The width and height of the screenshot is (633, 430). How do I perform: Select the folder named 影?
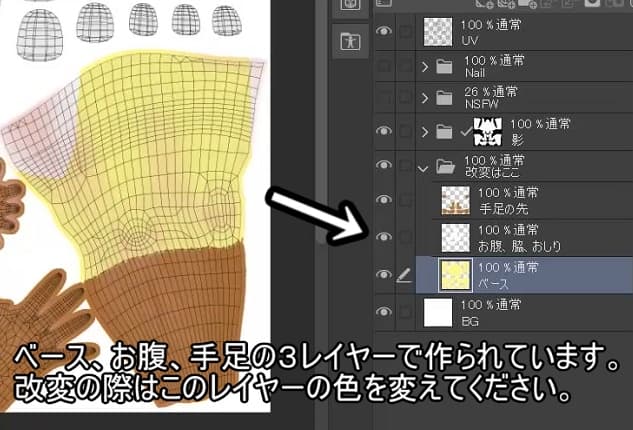pyautogui.click(x=518, y=140)
